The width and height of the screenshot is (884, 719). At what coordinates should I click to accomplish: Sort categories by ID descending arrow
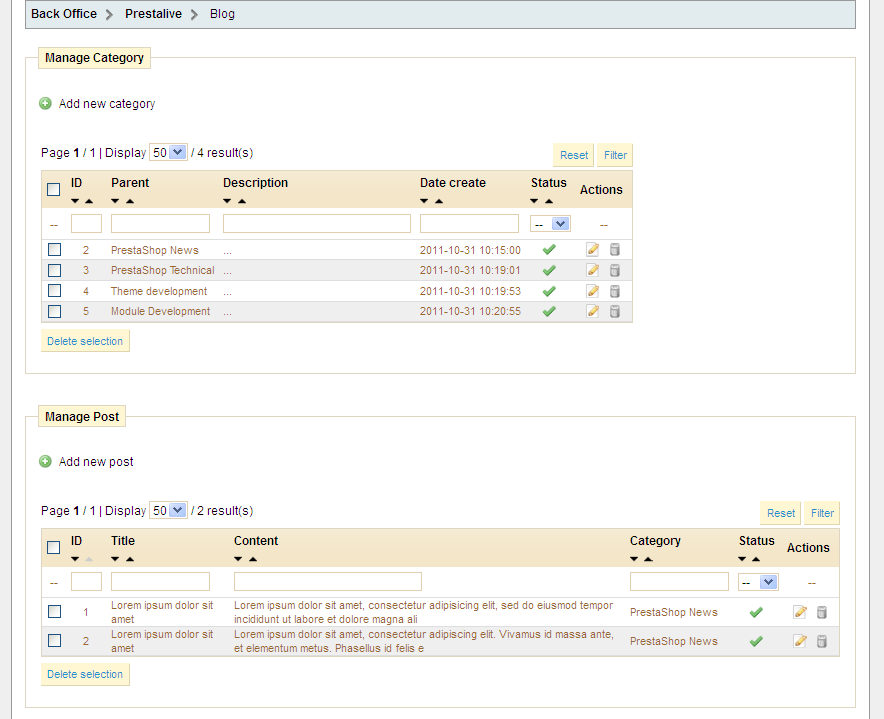(76, 202)
